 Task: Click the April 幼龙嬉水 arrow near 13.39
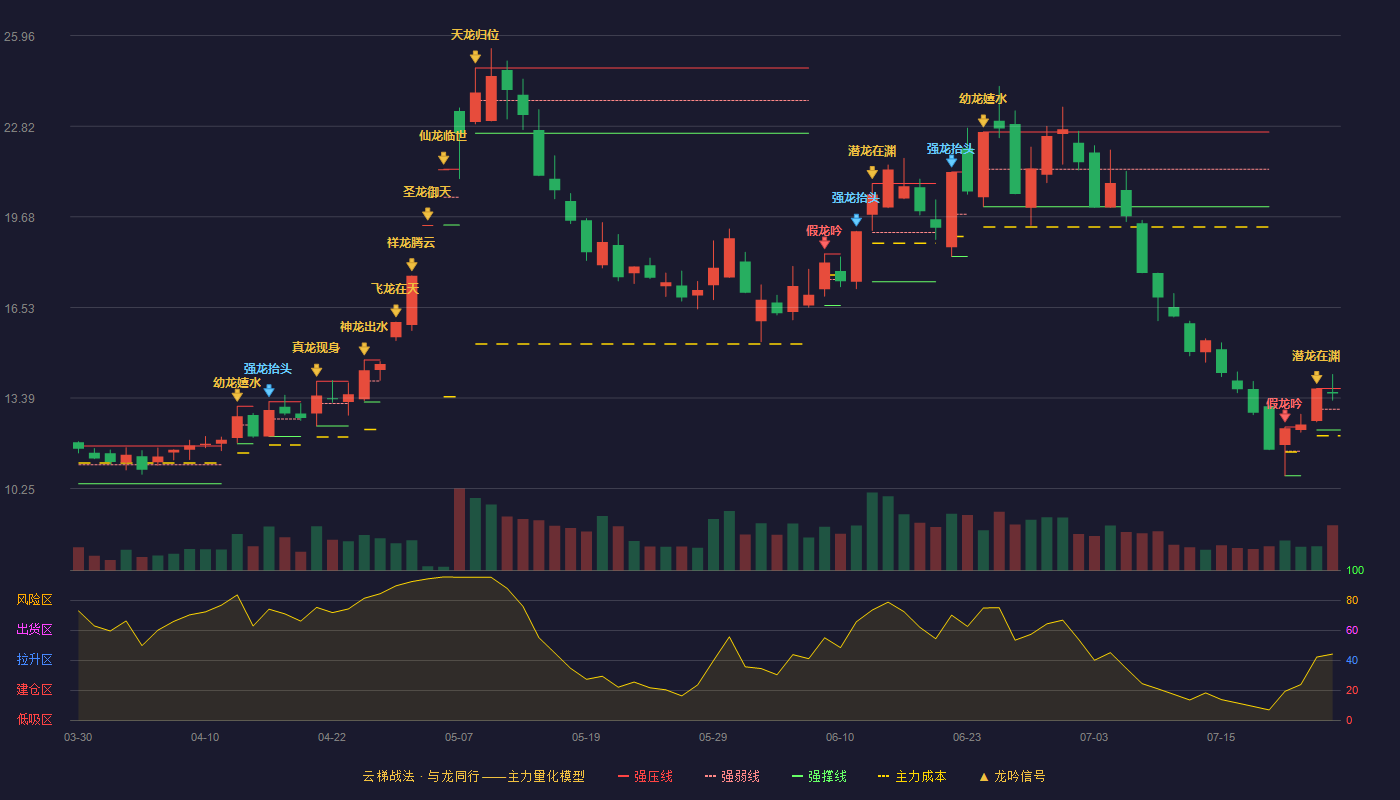click(237, 395)
